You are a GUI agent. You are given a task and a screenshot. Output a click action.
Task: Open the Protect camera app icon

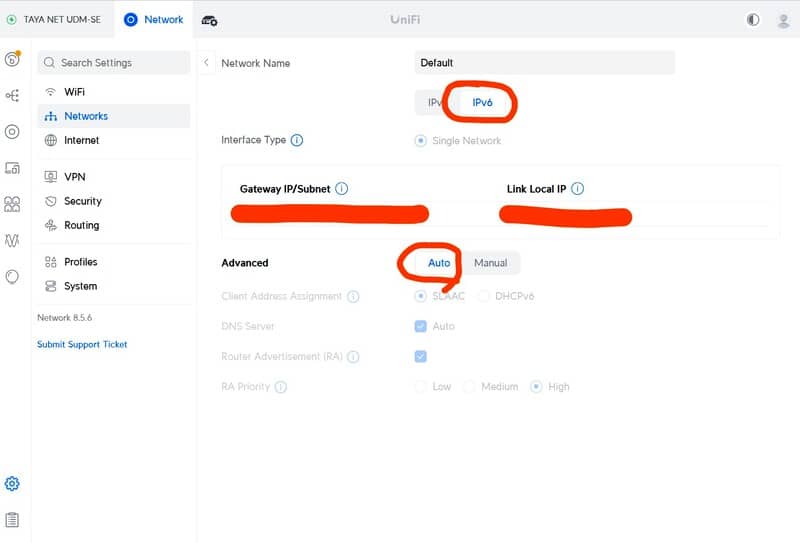[210, 20]
